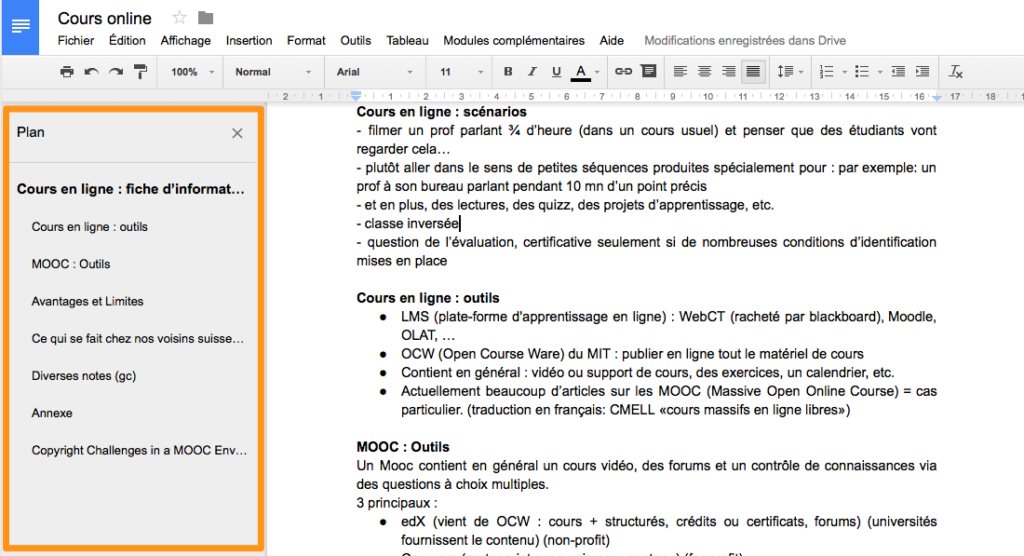Go to Cours en ligne : fiche d'informat… heading
The width and height of the screenshot is (1024, 556).
131,189
